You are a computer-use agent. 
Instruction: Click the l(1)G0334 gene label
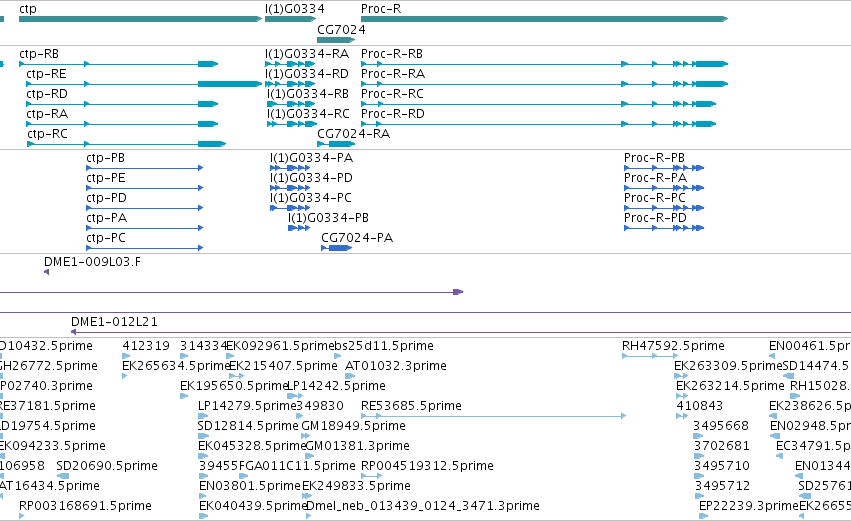click(x=295, y=9)
